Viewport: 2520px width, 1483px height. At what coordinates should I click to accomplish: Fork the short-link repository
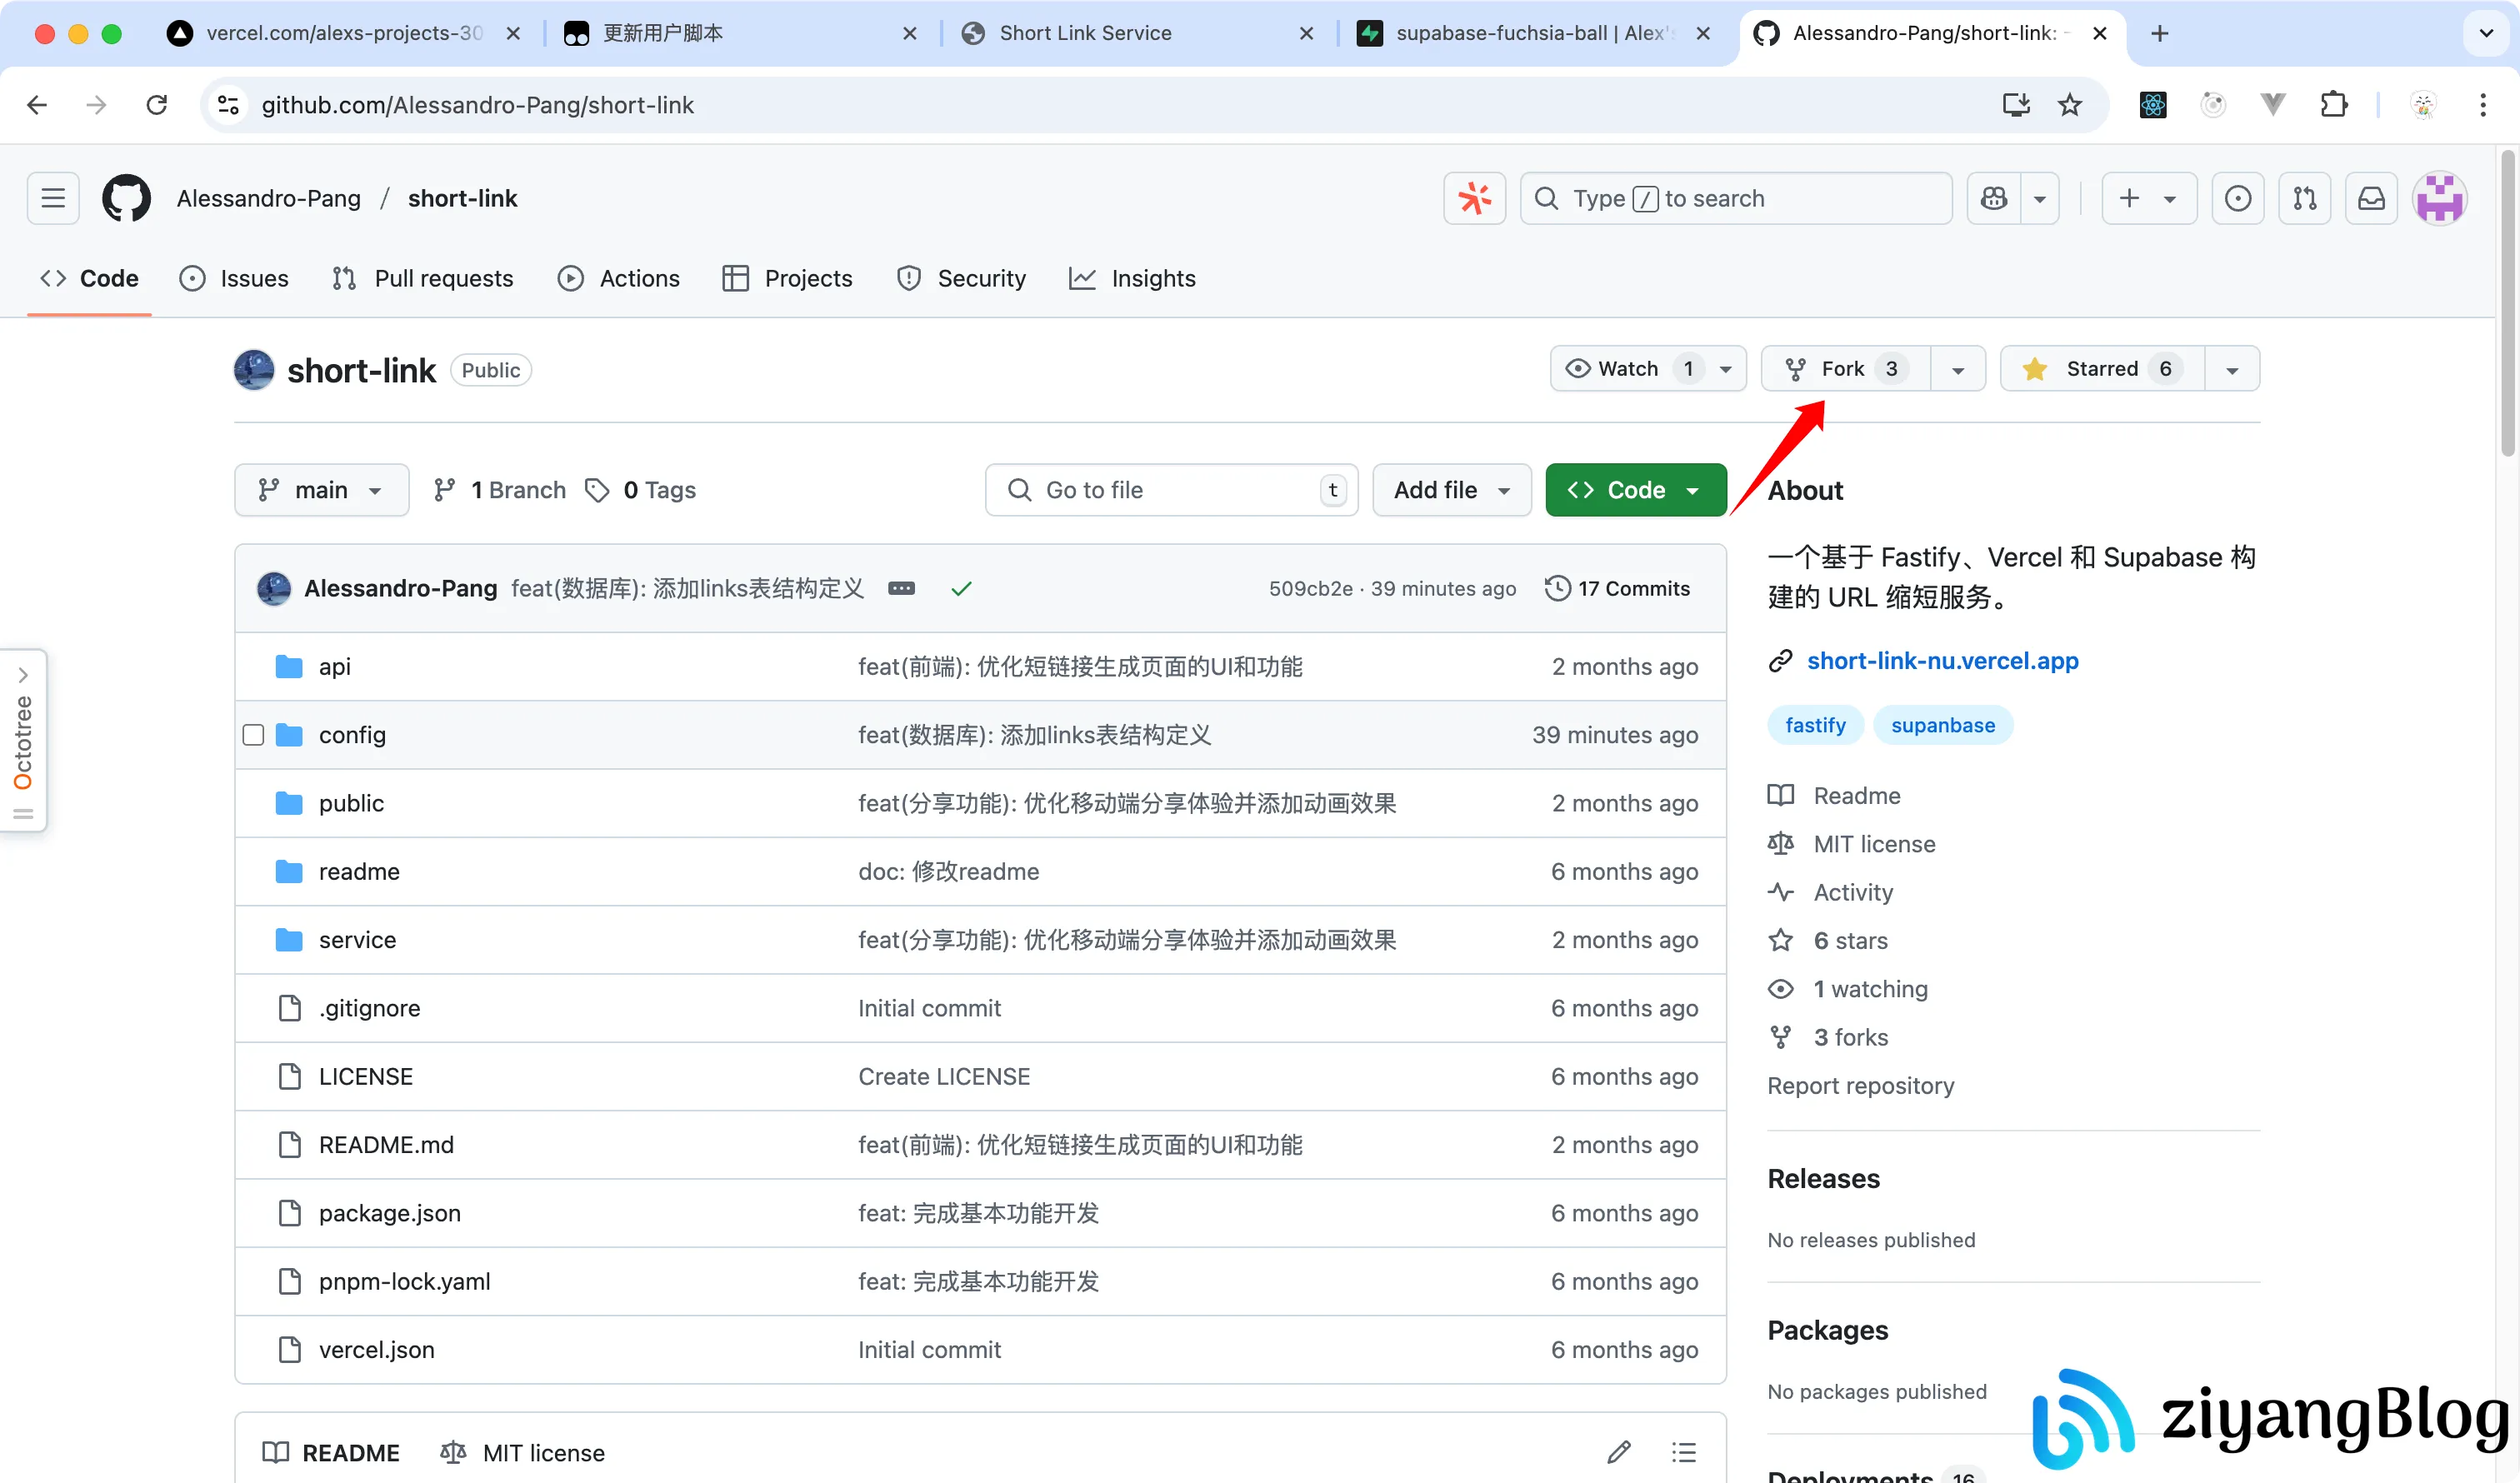click(1846, 369)
